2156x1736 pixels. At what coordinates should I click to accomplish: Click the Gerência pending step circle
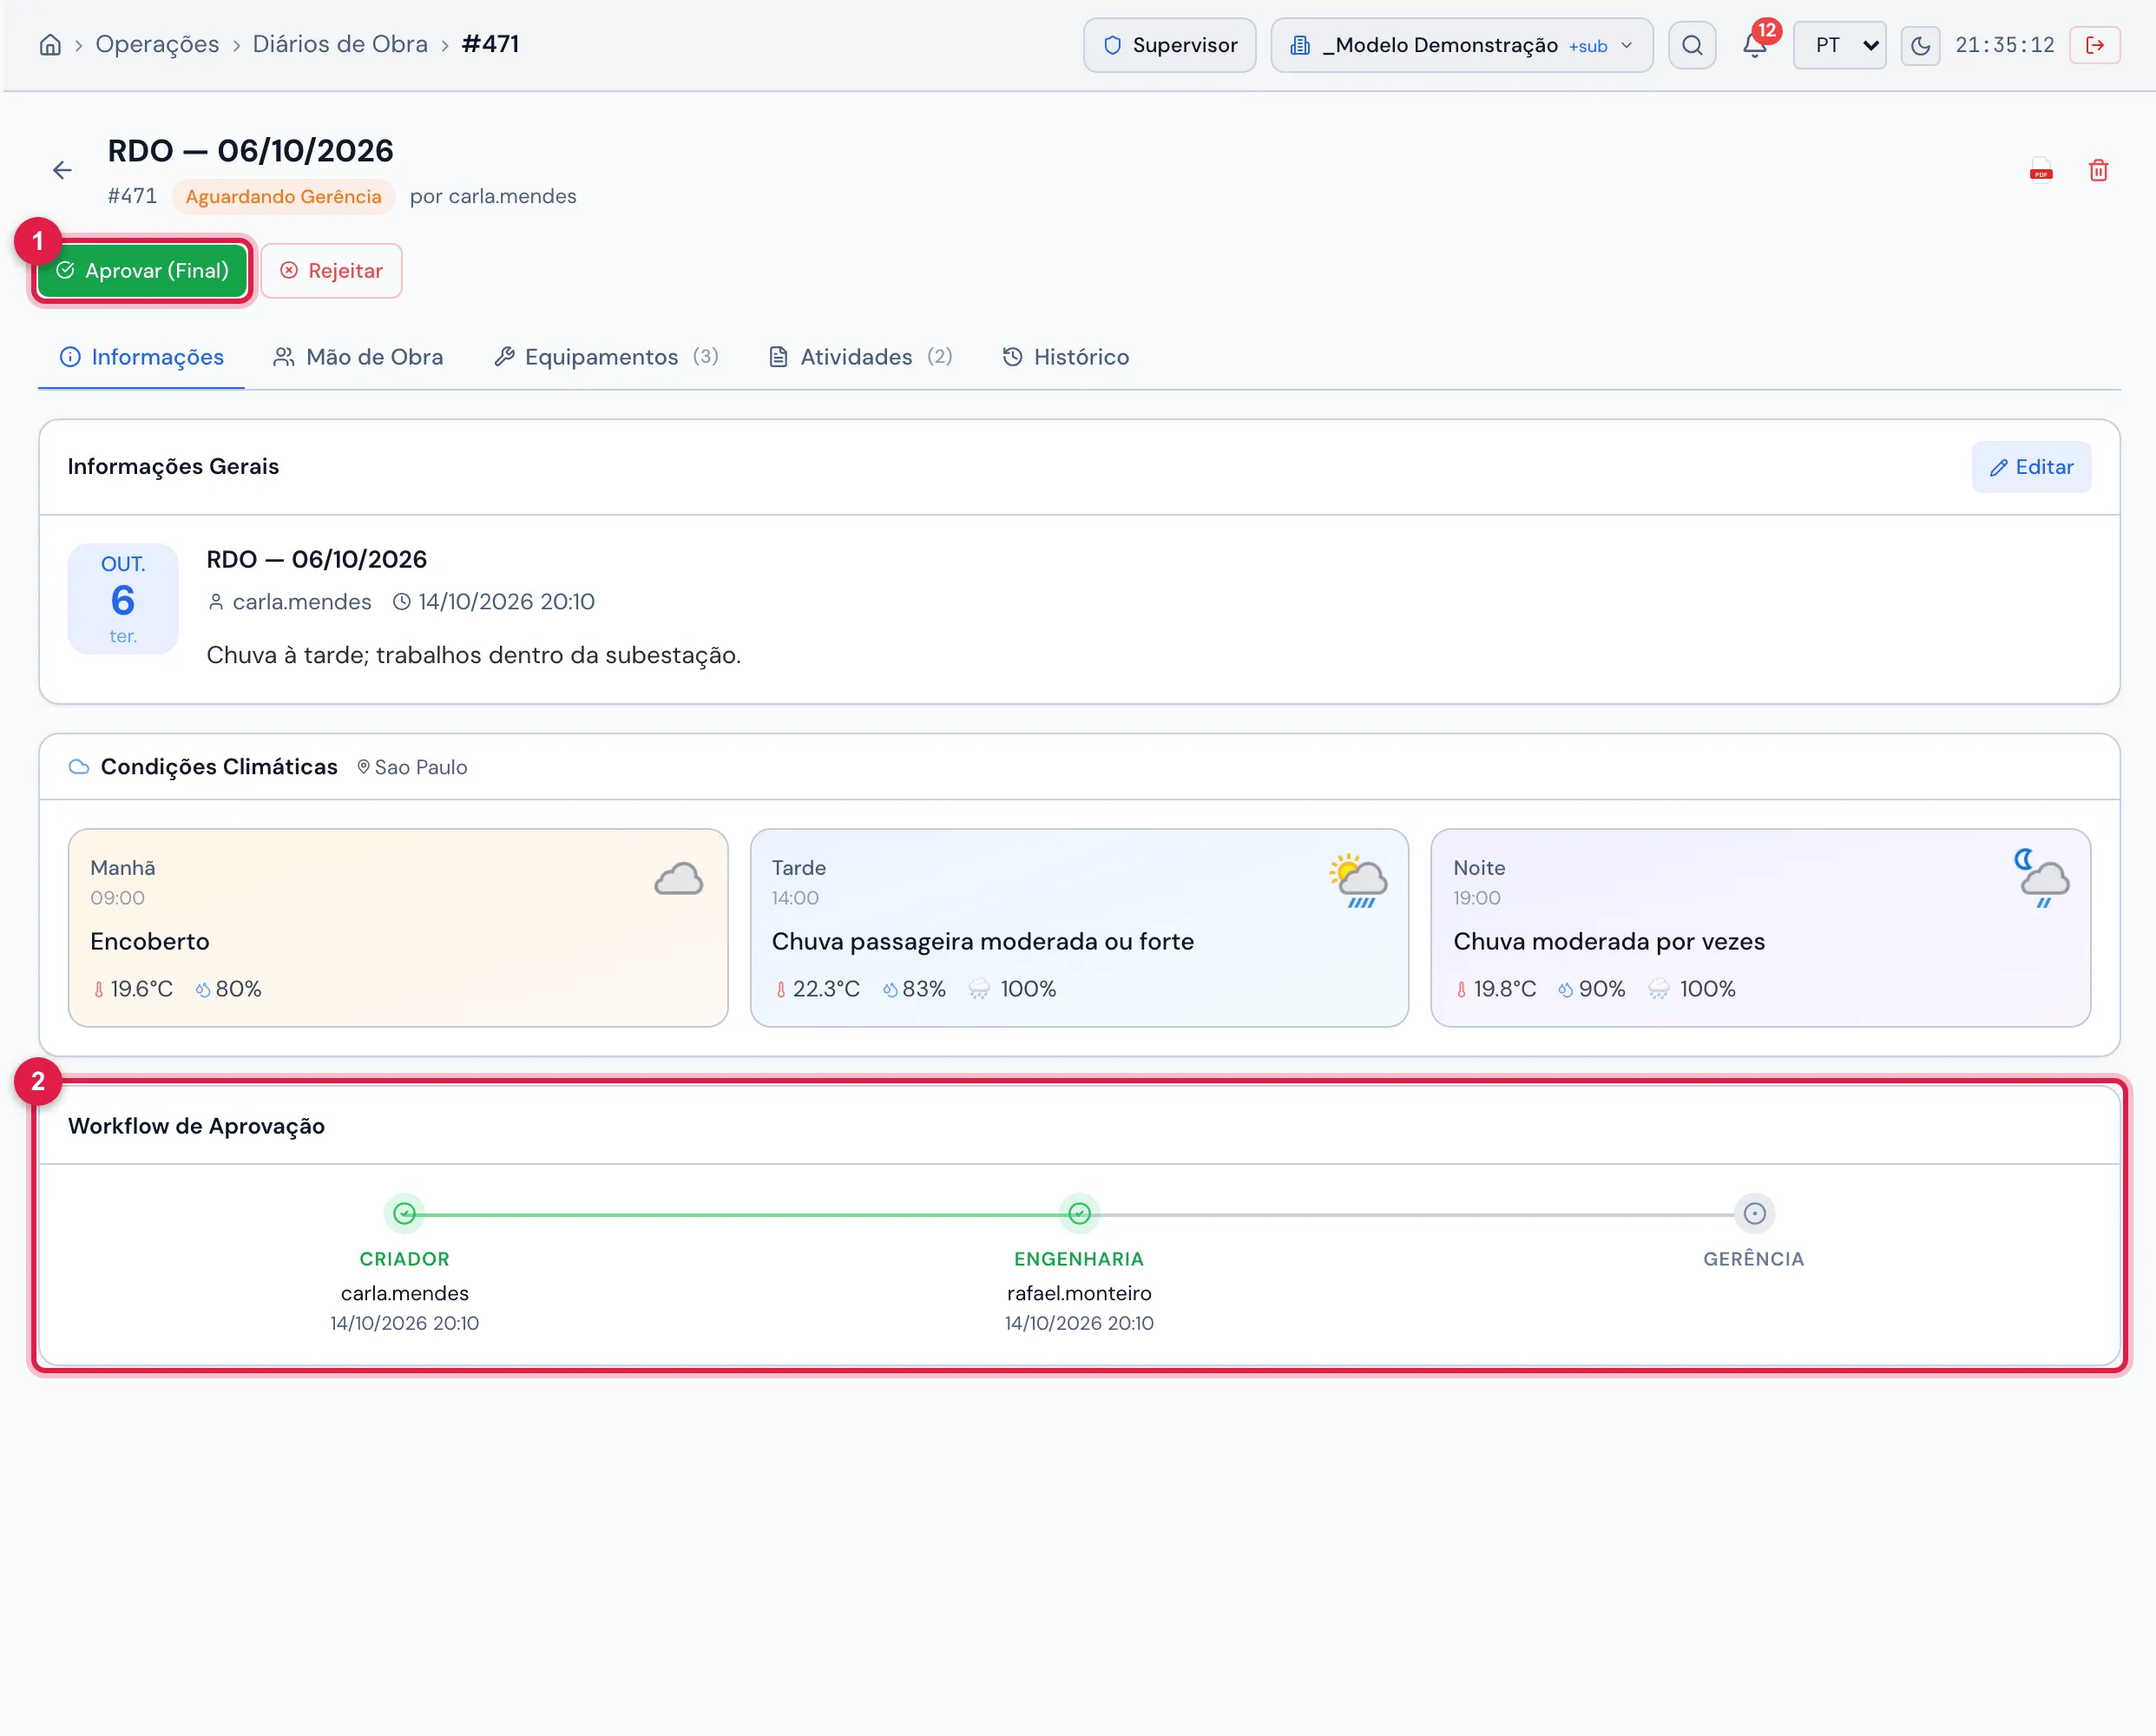[1754, 1213]
